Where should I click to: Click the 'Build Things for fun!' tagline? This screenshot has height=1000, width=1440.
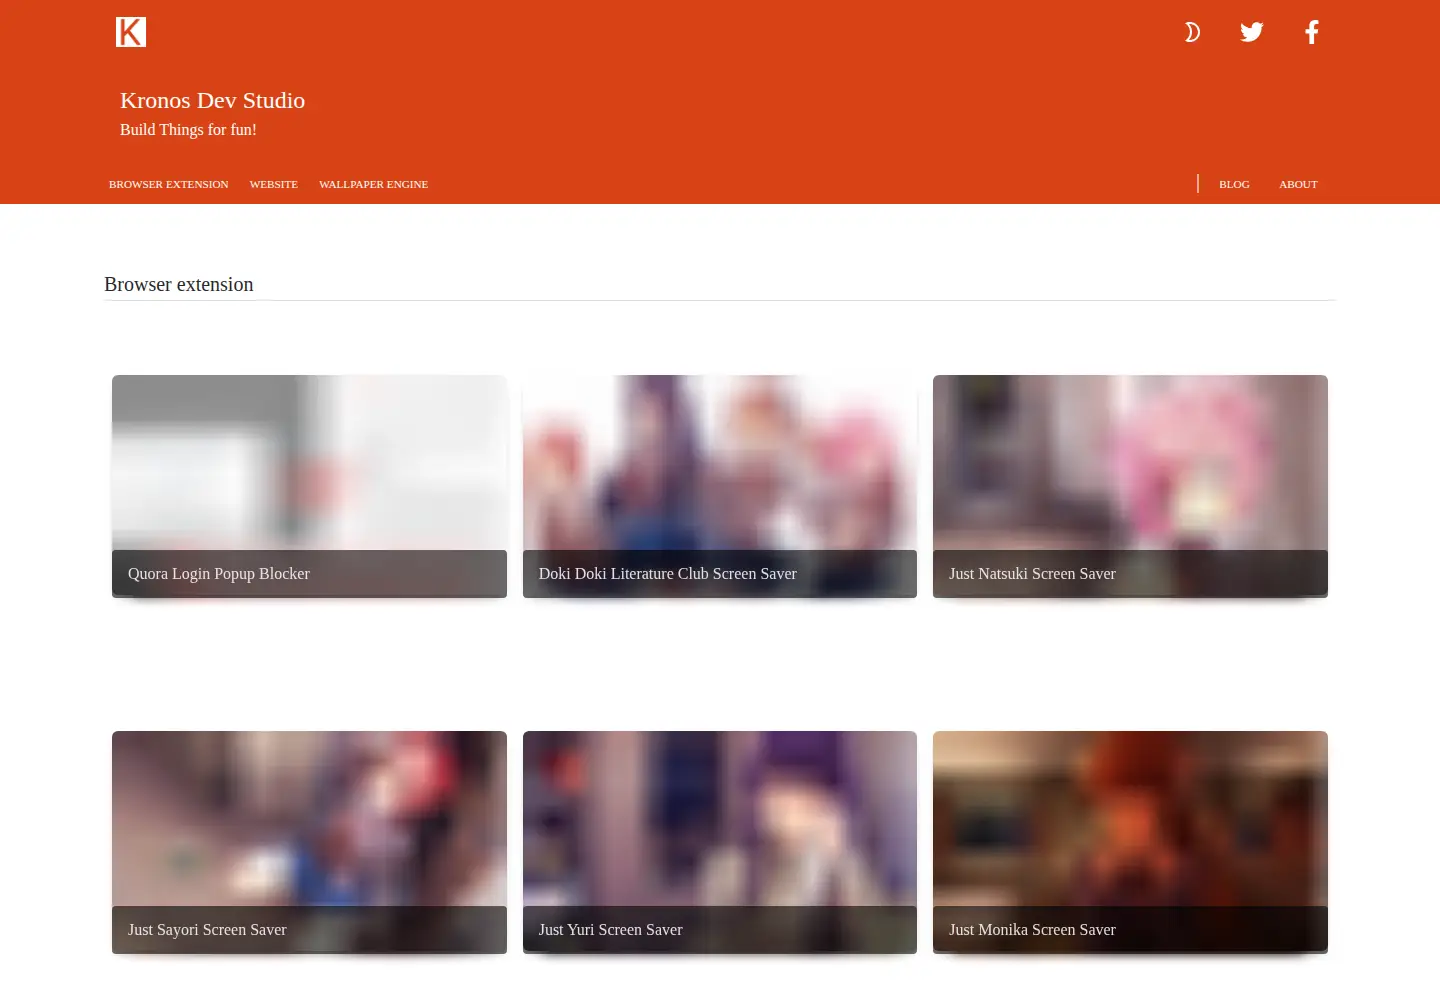tap(188, 130)
